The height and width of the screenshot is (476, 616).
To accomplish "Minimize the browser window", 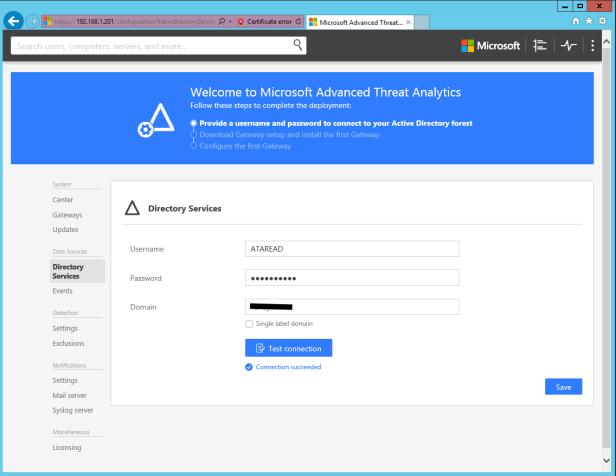I will click(565, 6).
